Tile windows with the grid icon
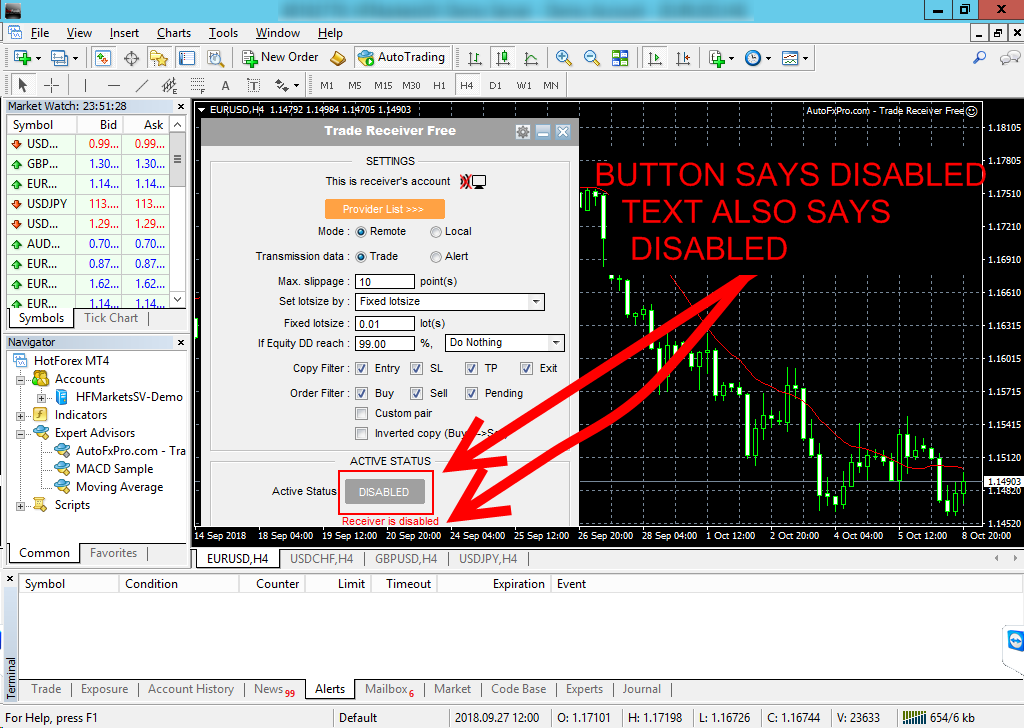This screenshot has height=728, width=1024. [x=620, y=58]
